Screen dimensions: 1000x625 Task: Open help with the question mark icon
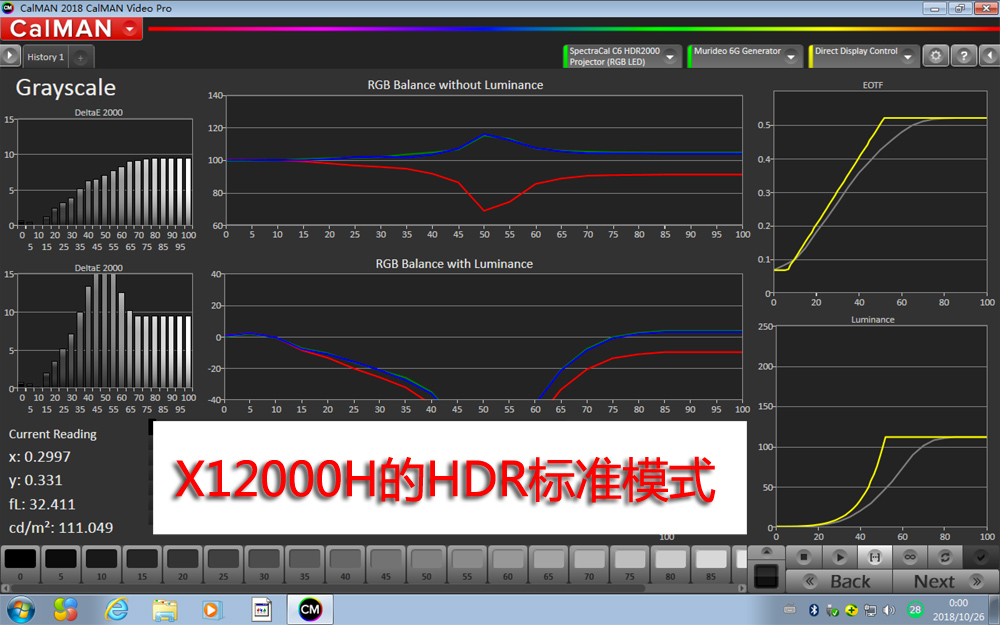pyautogui.click(x=962, y=56)
